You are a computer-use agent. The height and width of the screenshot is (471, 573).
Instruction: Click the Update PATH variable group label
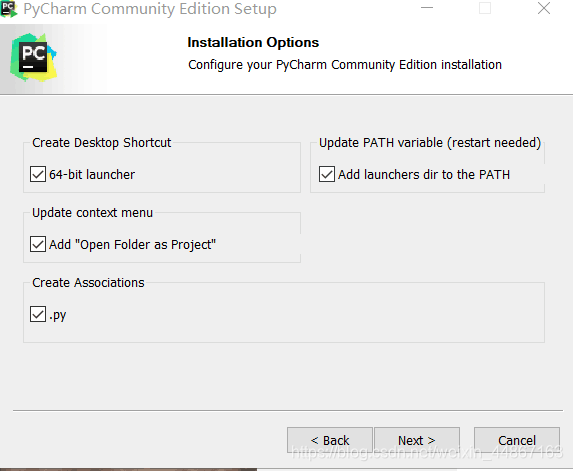[x=430, y=143]
